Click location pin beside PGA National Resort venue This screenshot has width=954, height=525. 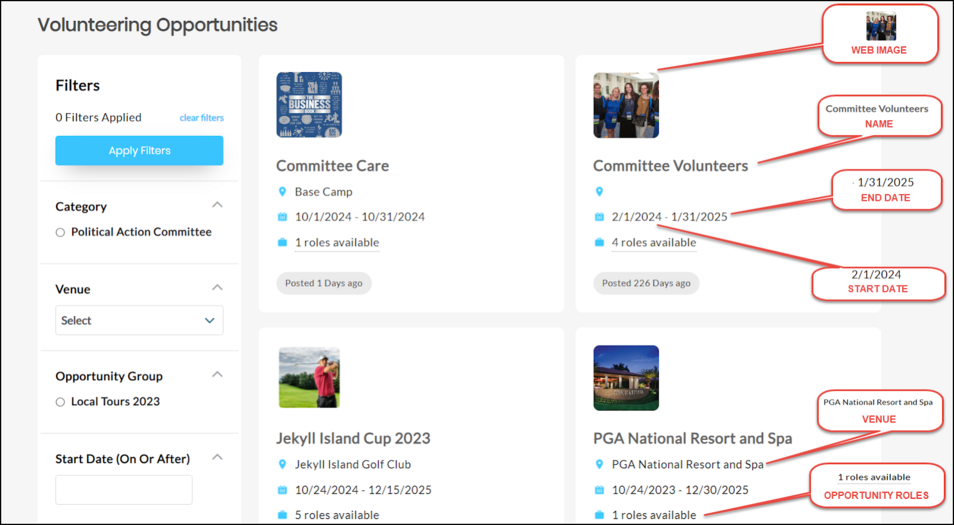(600, 465)
